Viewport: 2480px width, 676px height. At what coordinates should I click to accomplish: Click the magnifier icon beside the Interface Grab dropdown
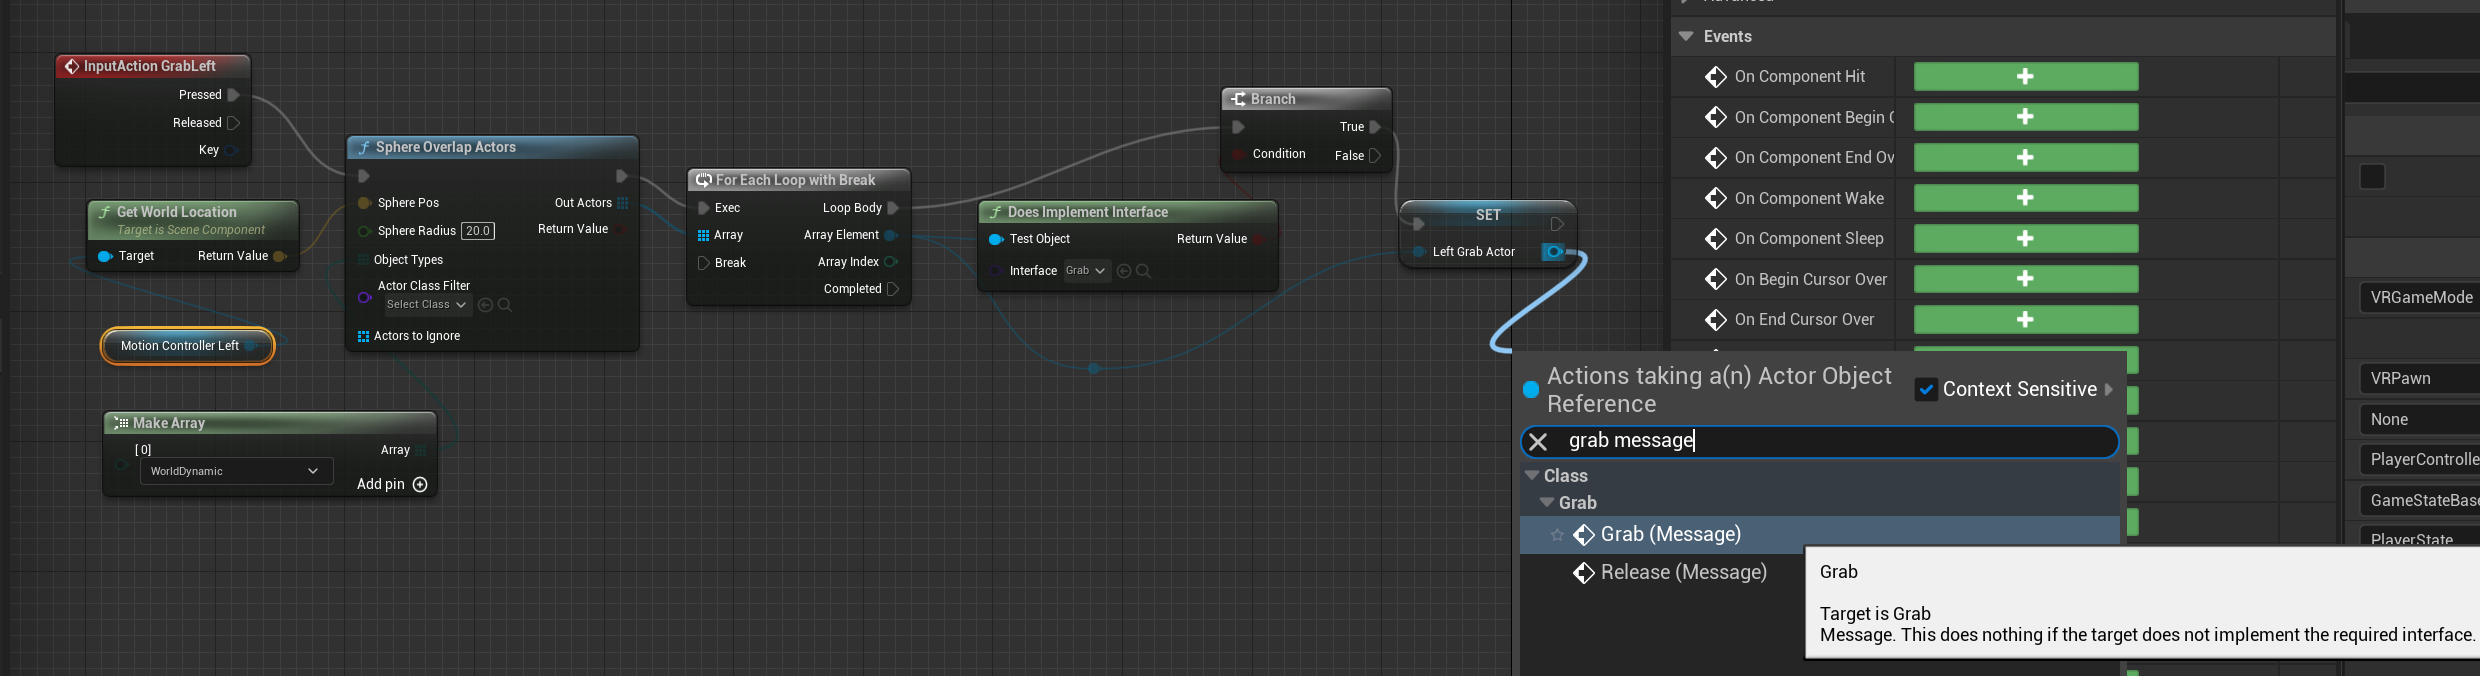pos(1143,271)
